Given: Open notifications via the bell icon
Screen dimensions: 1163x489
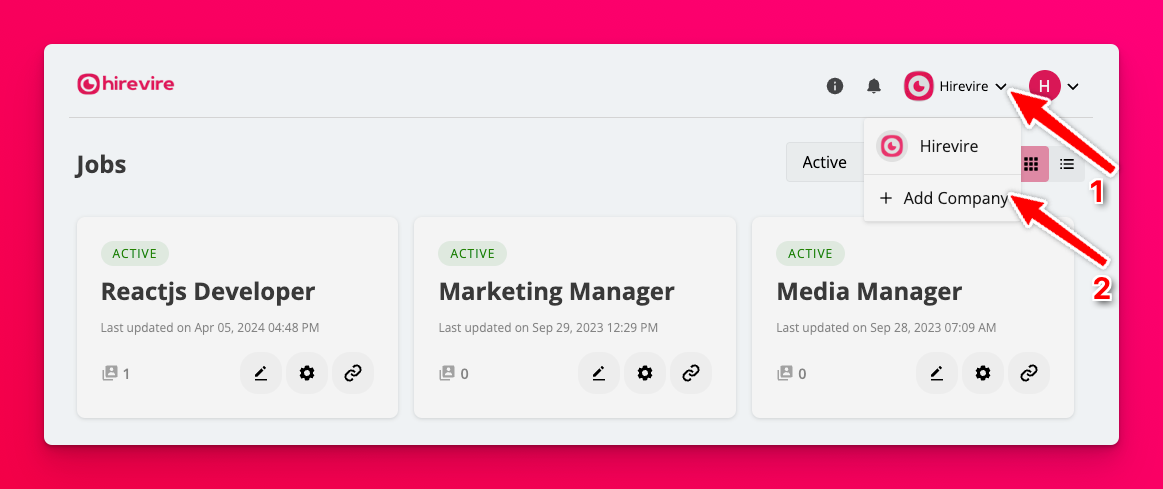Looking at the screenshot, I should (x=874, y=86).
